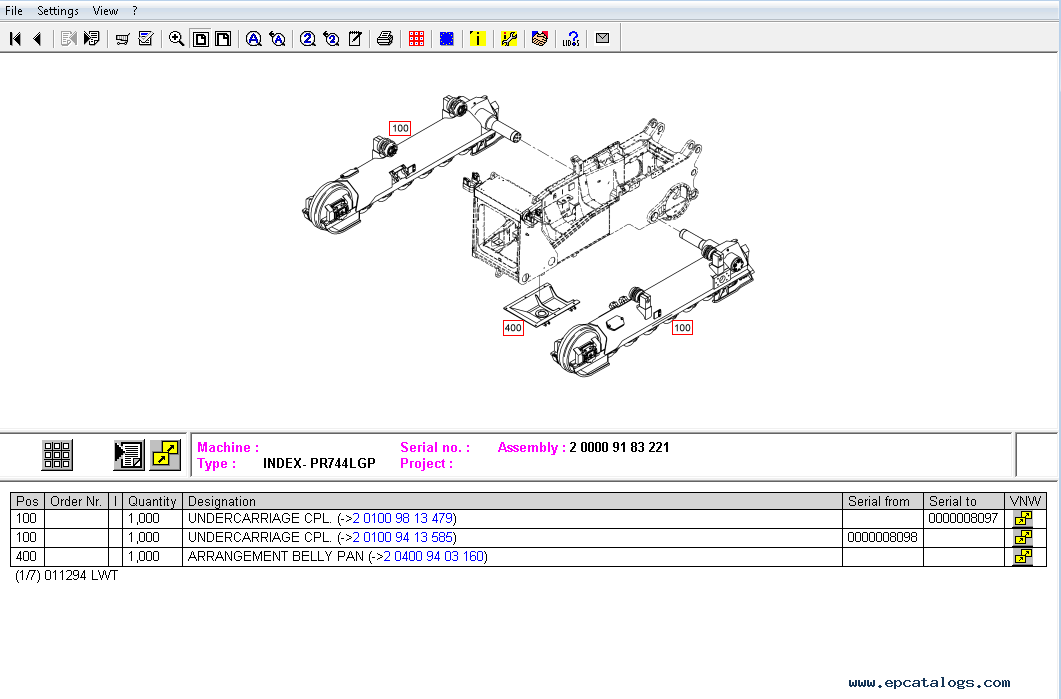Open the yellow wrench service icon
Screen dimensions: 1061x699
click(509, 39)
